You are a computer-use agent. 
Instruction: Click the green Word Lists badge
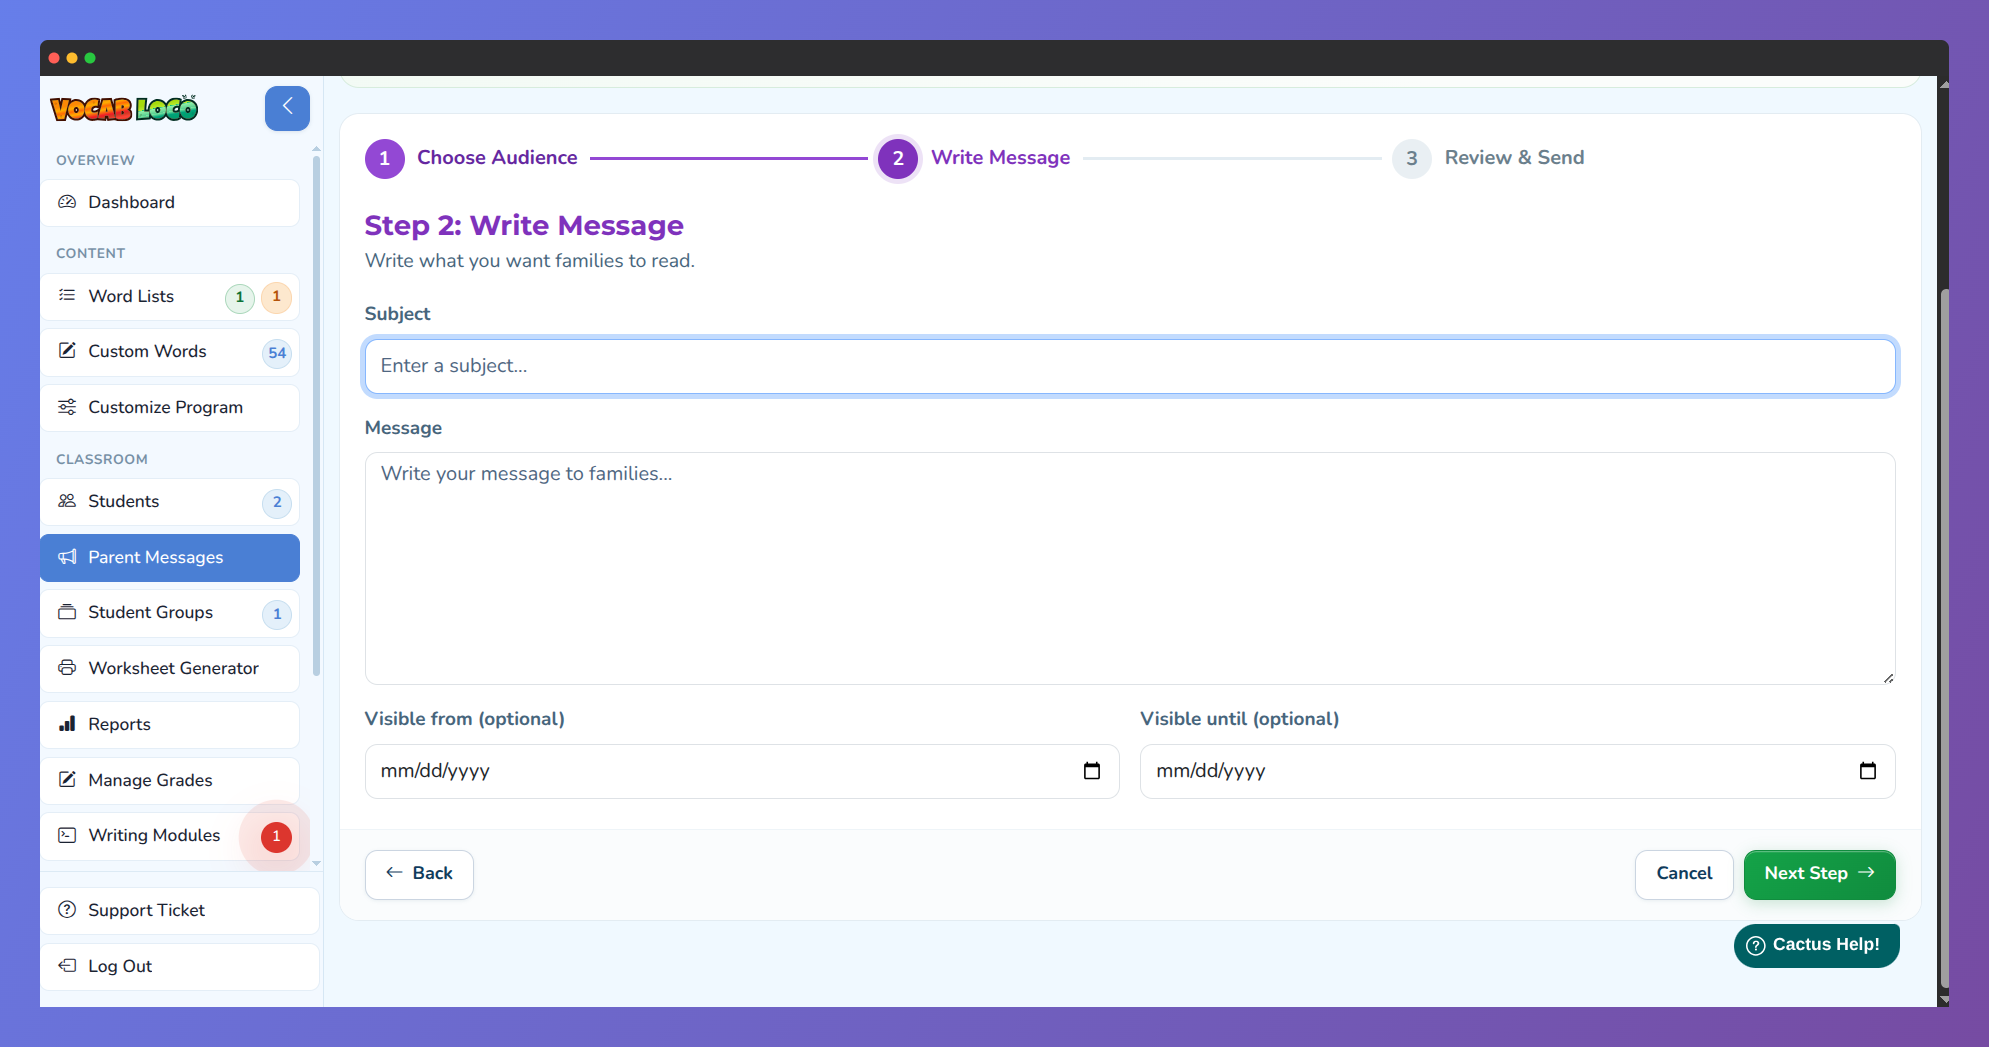tap(240, 298)
